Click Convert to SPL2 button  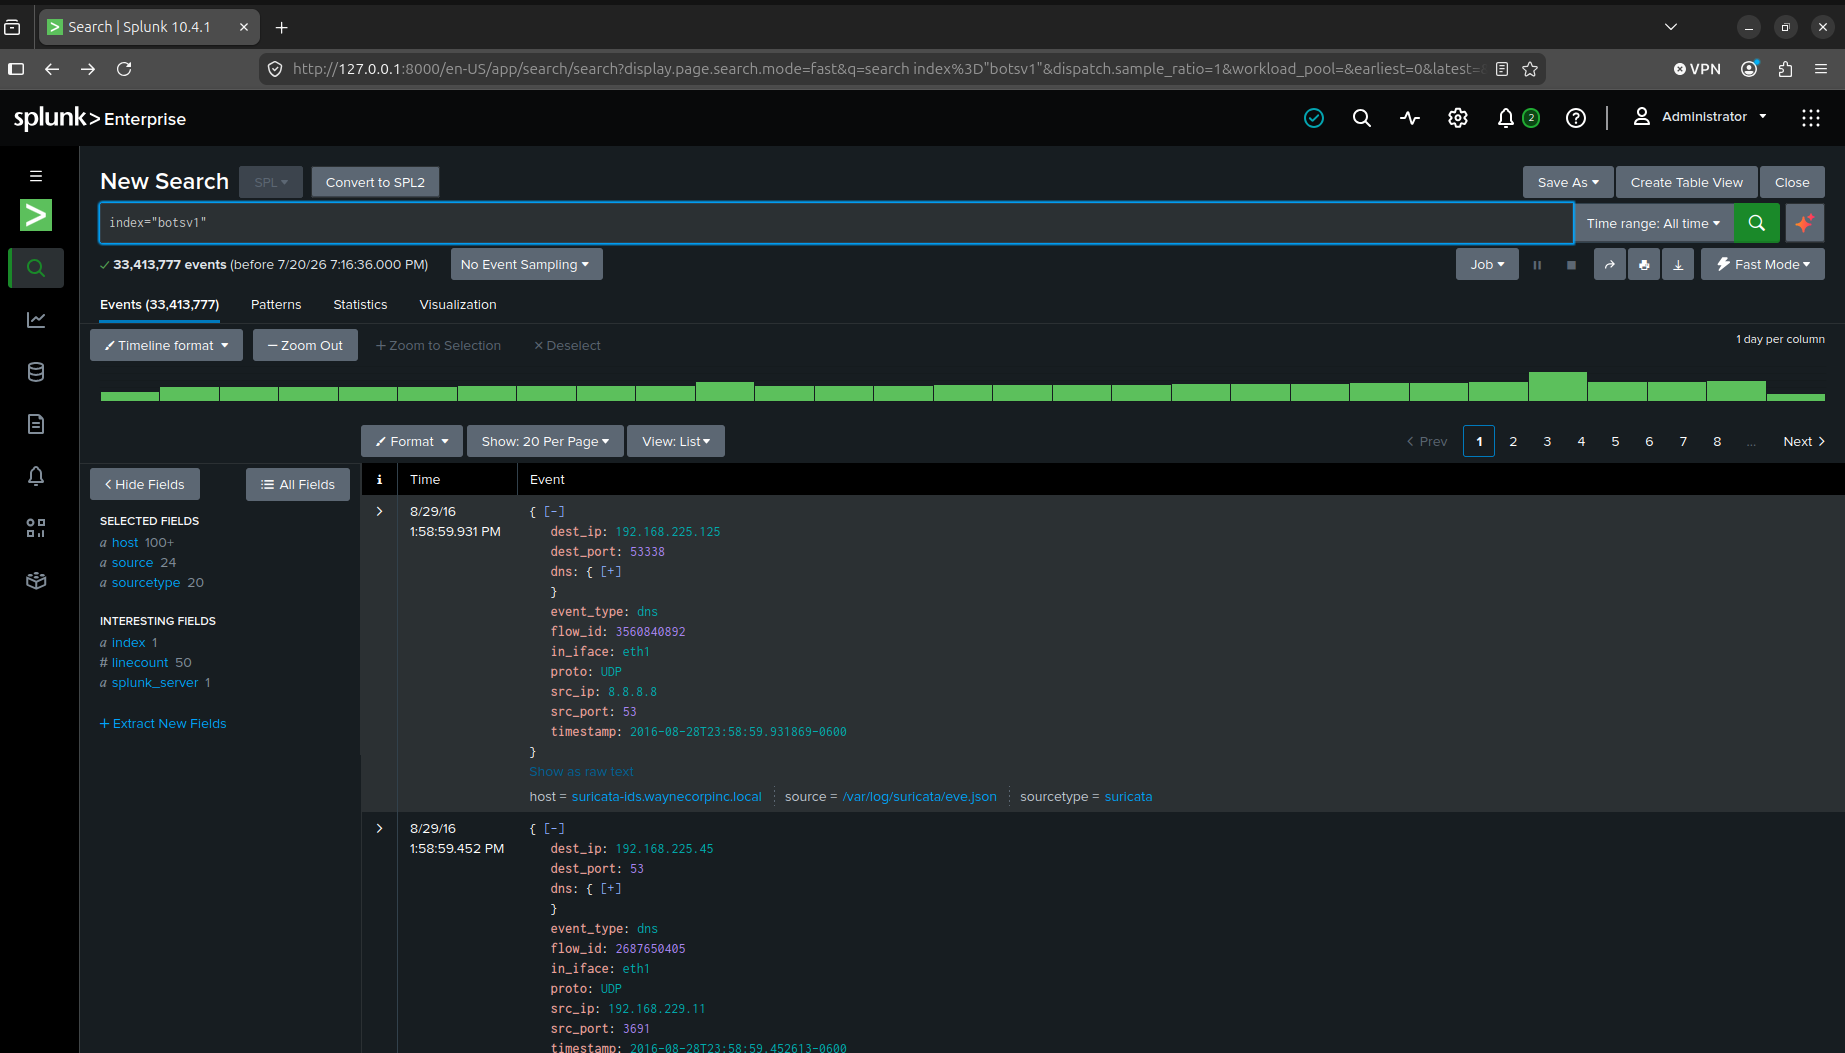pyautogui.click(x=375, y=182)
